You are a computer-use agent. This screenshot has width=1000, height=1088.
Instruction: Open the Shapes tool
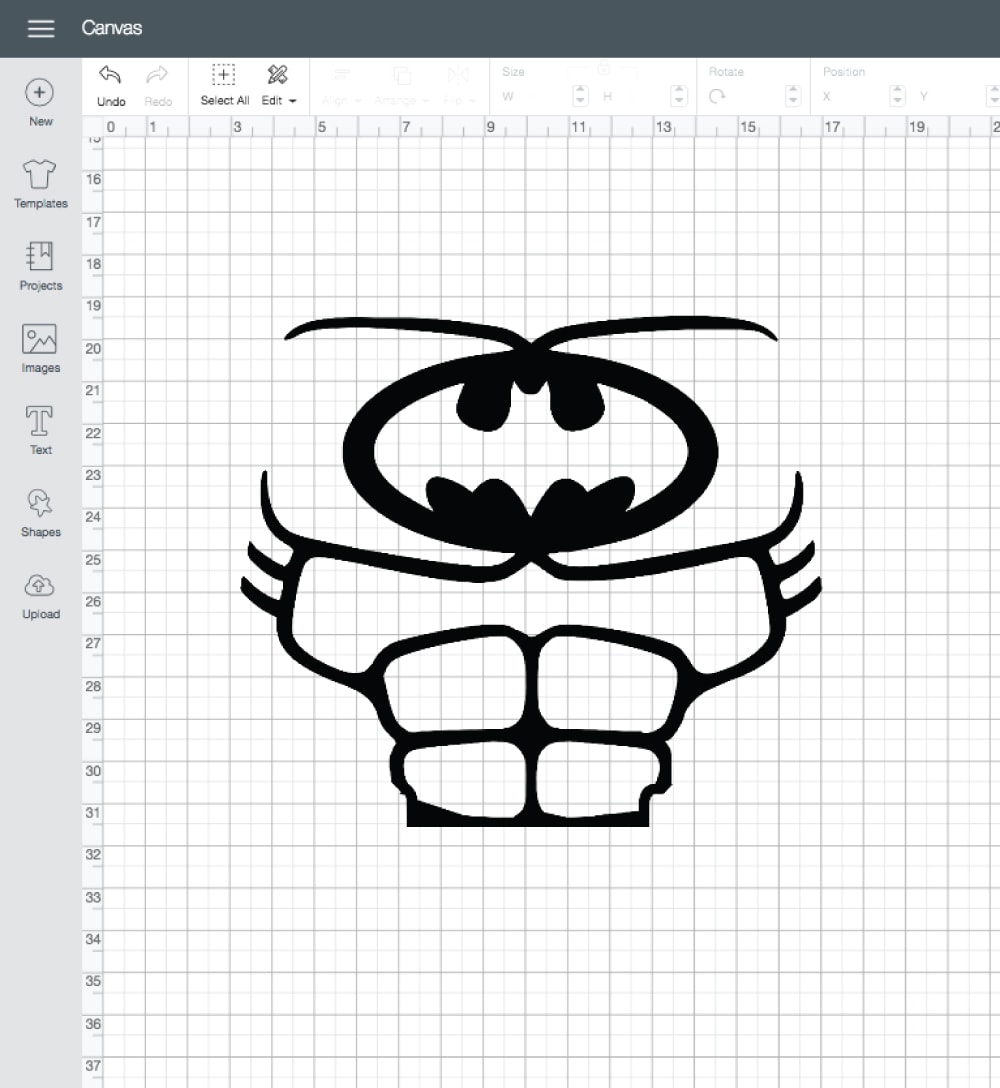tap(40, 504)
